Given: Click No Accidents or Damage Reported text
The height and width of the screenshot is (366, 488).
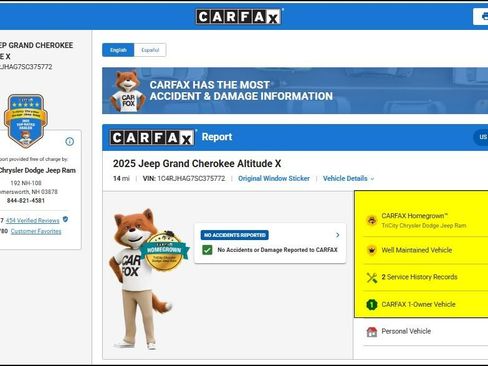Looking at the screenshot, I should 277,250.
